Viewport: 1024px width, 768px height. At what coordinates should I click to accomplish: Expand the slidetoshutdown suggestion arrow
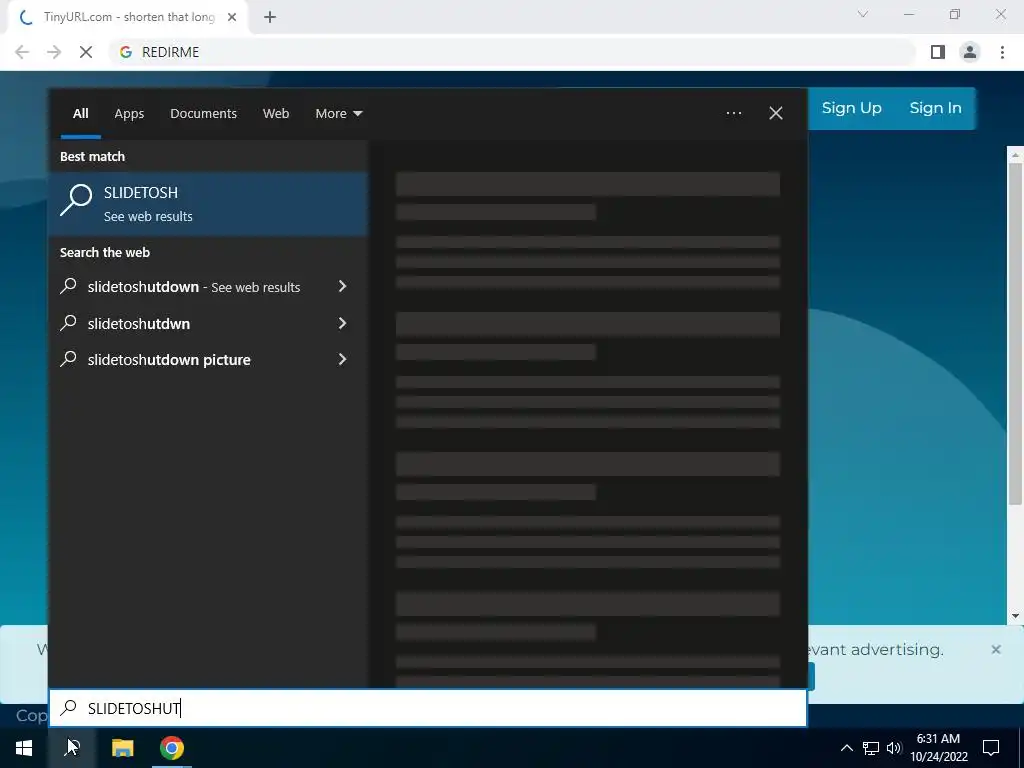click(x=343, y=286)
